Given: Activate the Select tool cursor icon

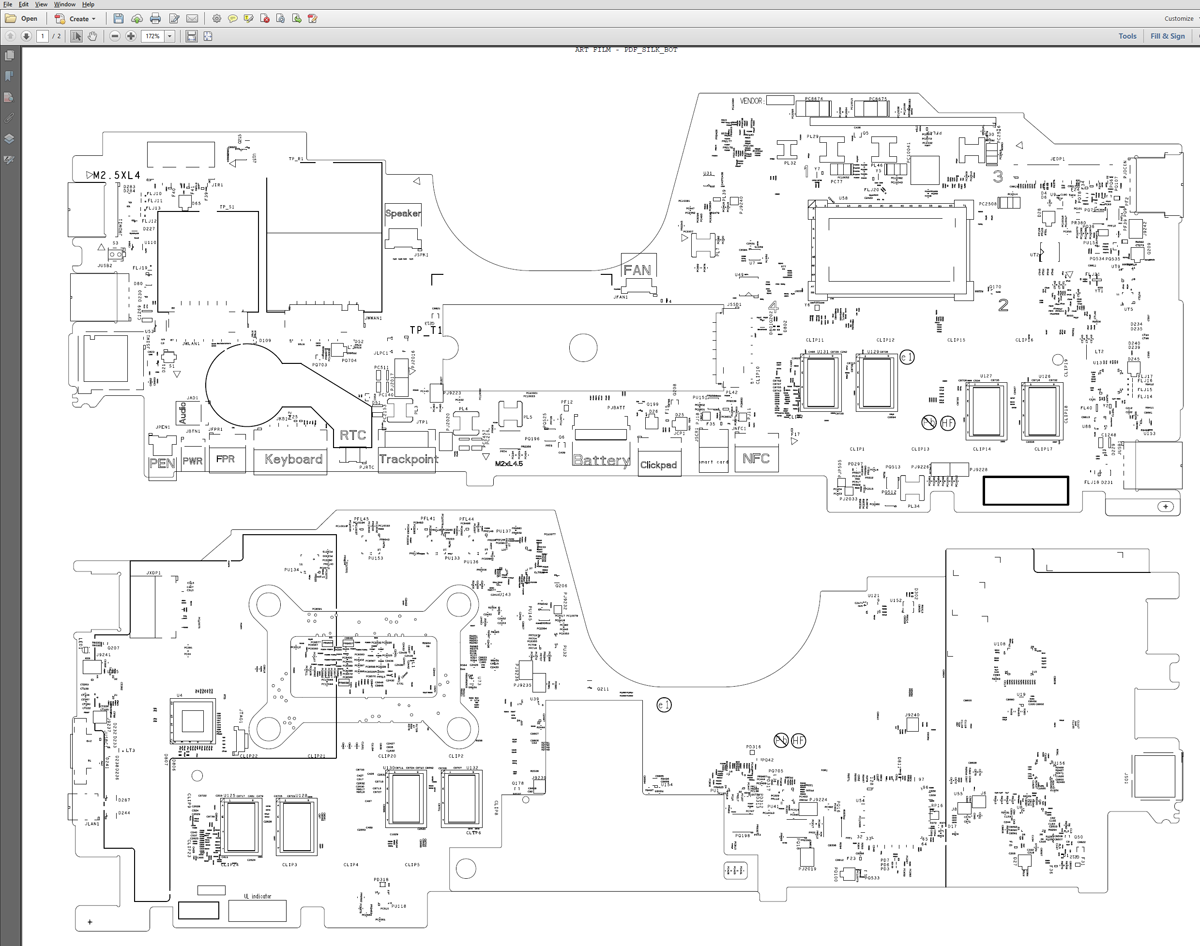Looking at the screenshot, I should coord(76,36).
